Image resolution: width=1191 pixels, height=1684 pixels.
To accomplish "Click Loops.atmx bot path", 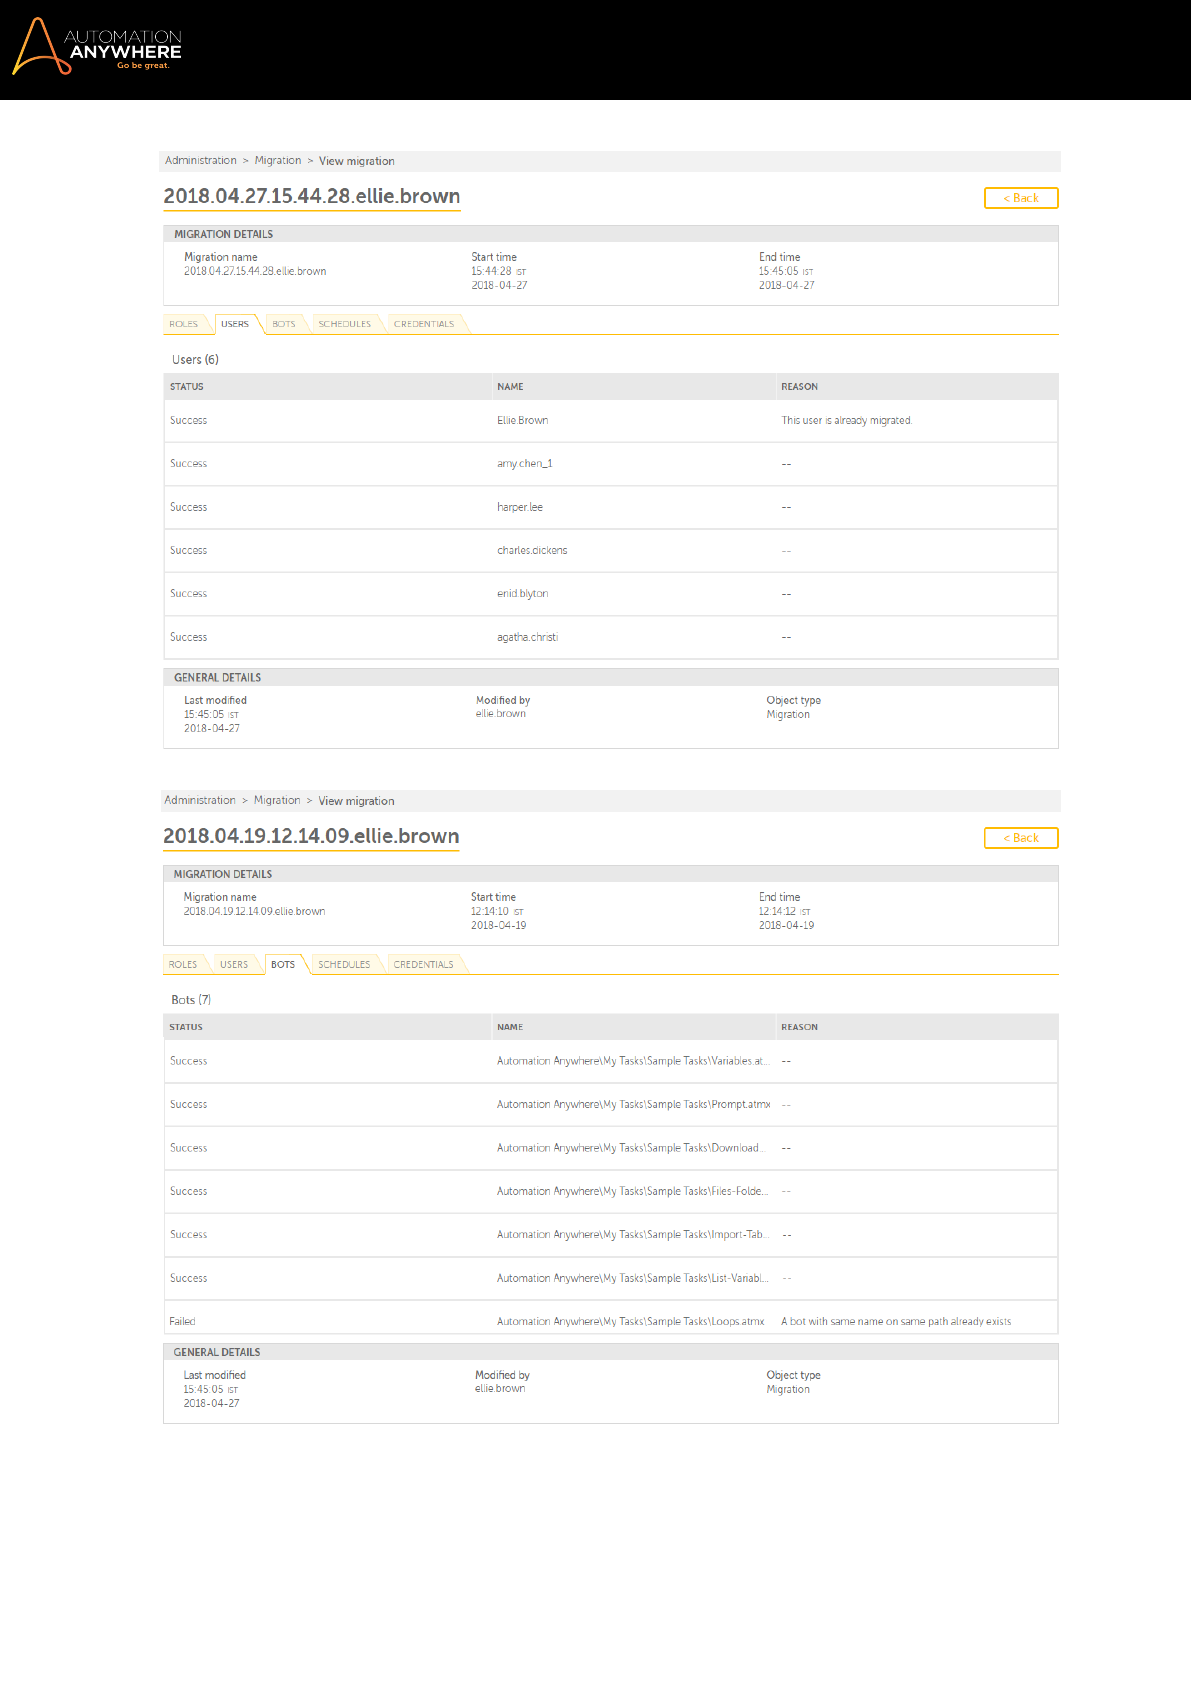I will (x=631, y=1322).
